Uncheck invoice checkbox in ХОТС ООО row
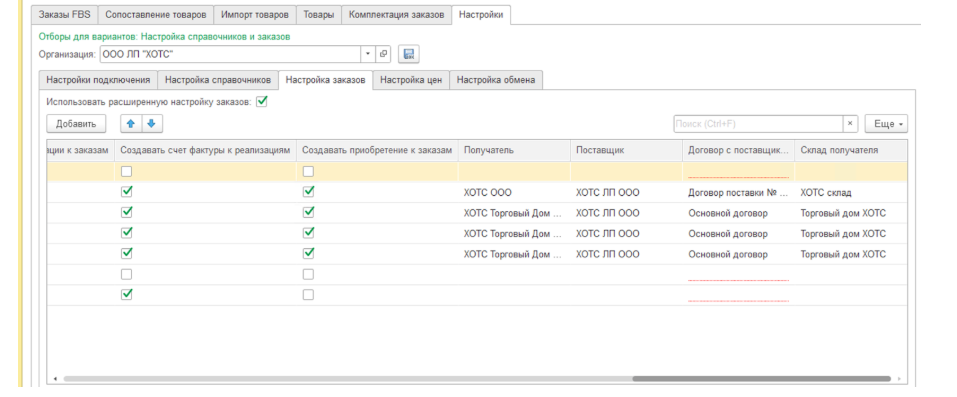This screenshot has width=957, height=397. (126, 192)
